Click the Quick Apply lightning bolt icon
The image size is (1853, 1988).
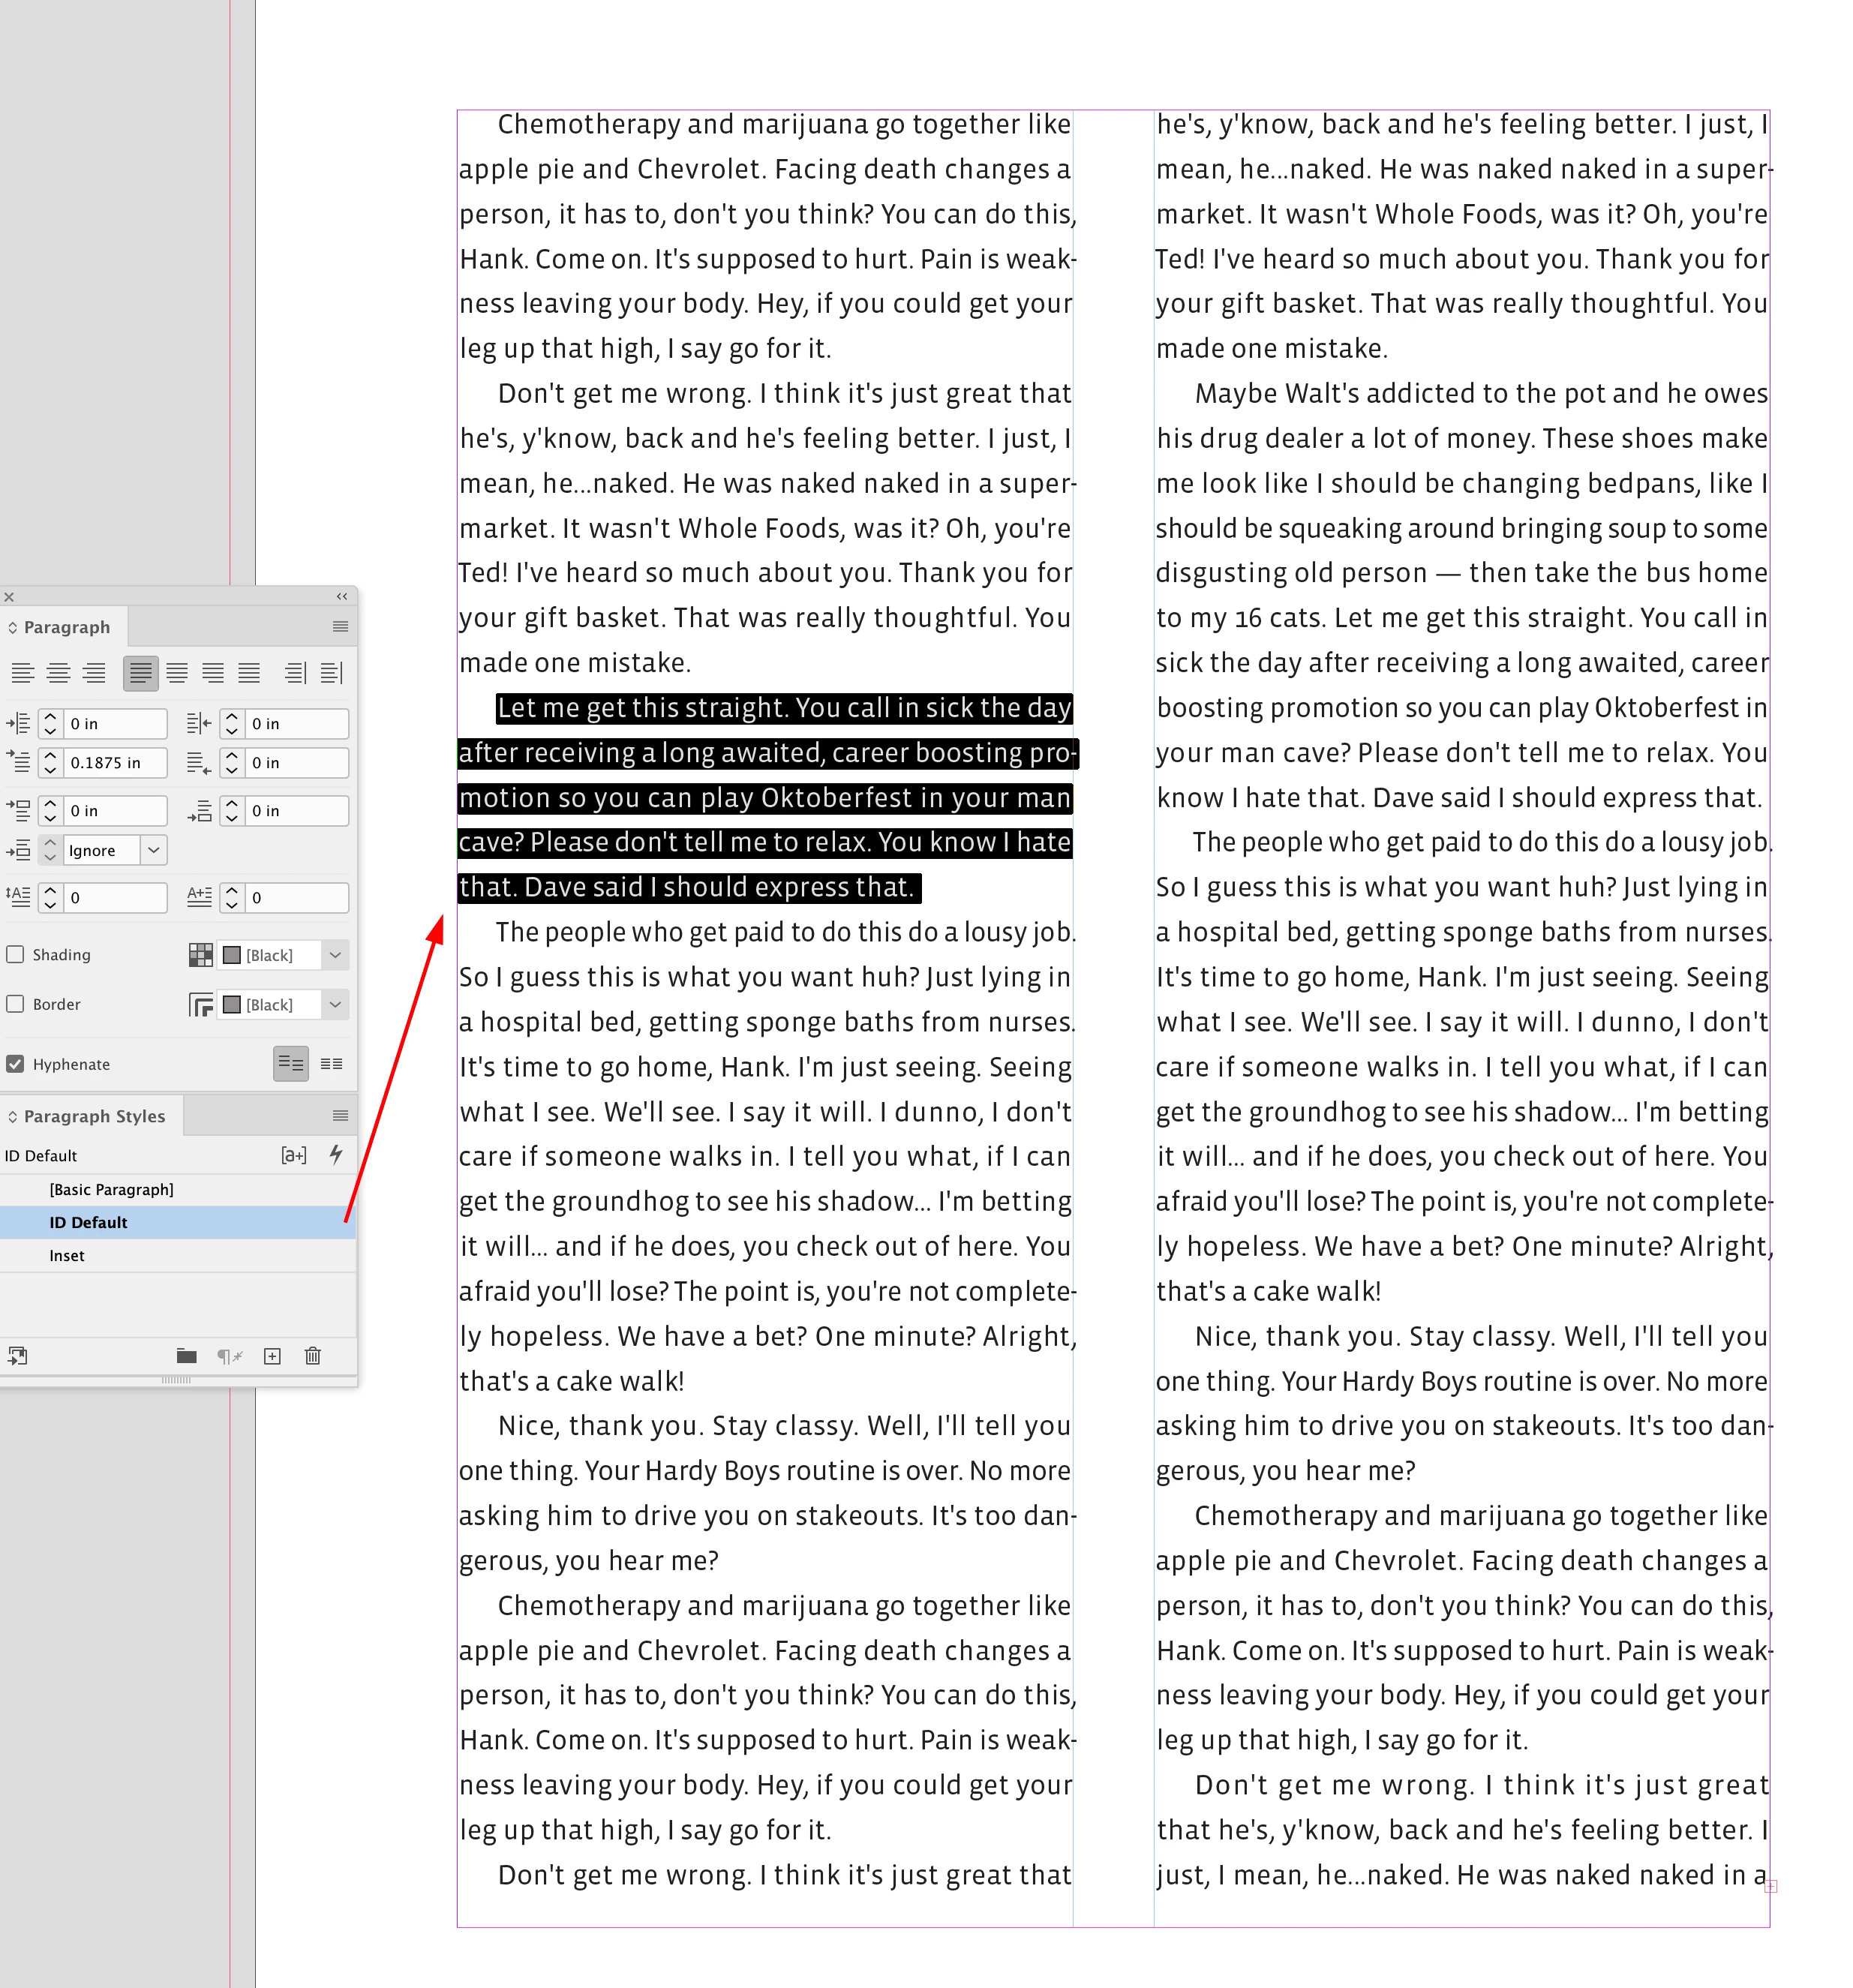point(336,1155)
